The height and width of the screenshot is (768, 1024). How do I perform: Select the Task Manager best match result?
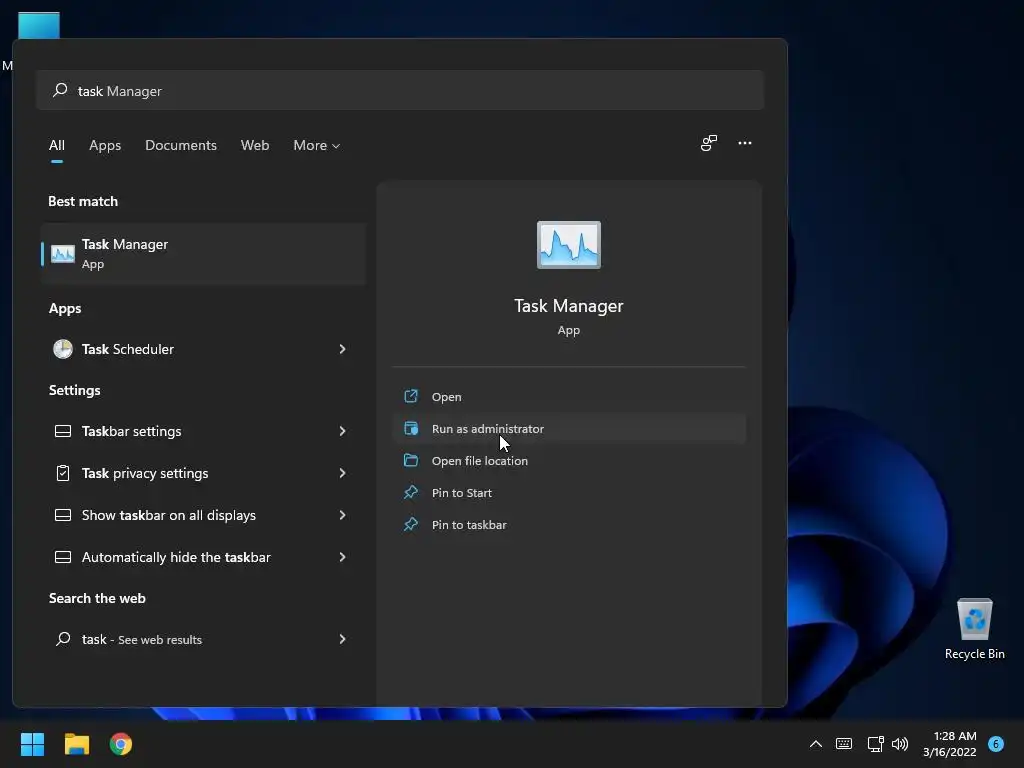pyautogui.click(x=203, y=253)
